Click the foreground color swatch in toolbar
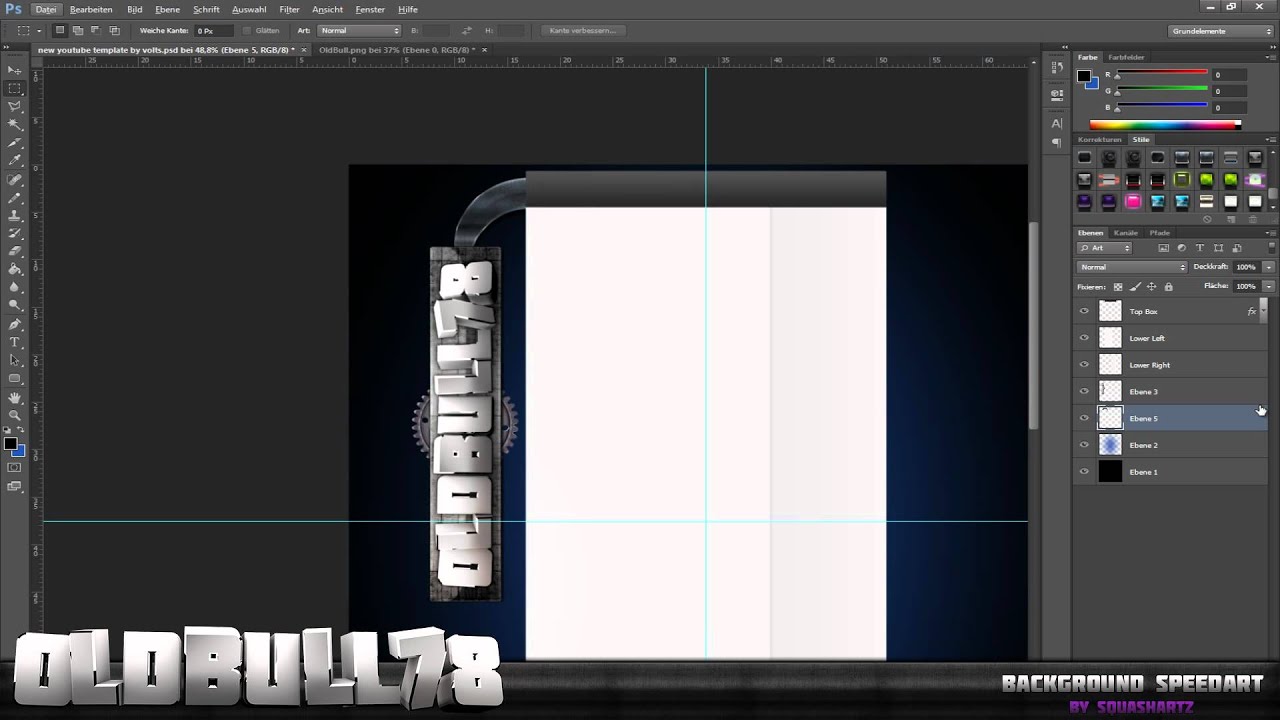The image size is (1280, 720). tap(10, 443)
